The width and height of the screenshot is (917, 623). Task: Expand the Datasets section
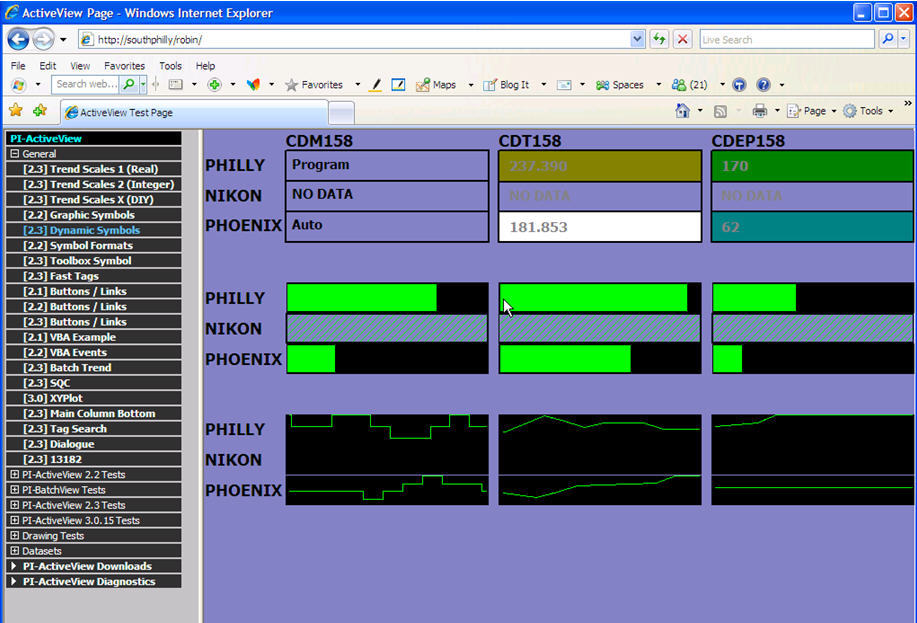15,550
